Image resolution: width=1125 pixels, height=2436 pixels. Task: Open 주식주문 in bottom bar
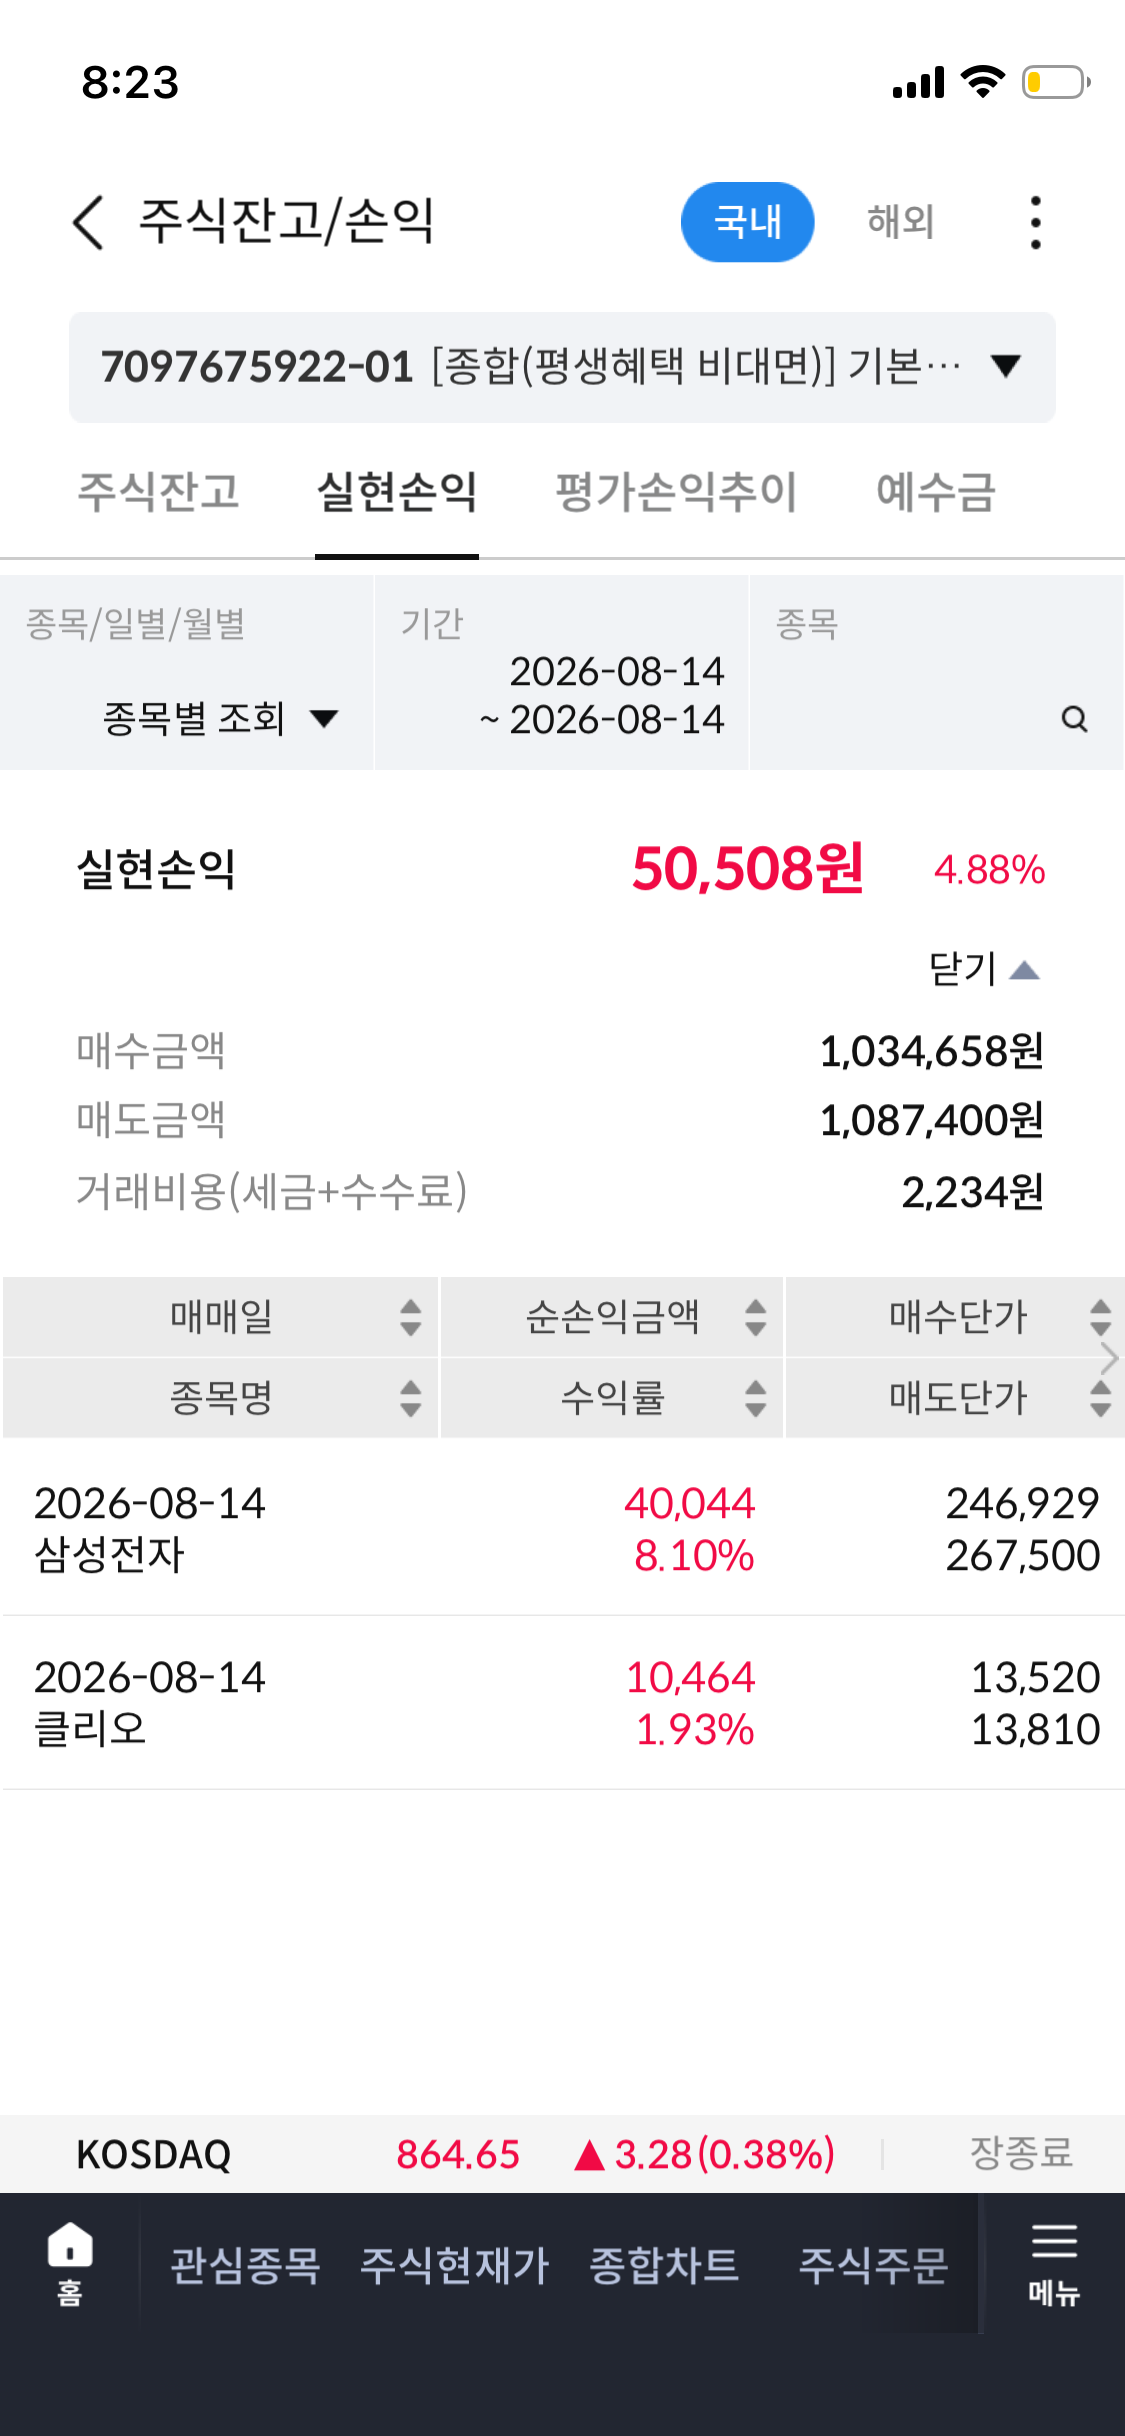[873, 2265]
